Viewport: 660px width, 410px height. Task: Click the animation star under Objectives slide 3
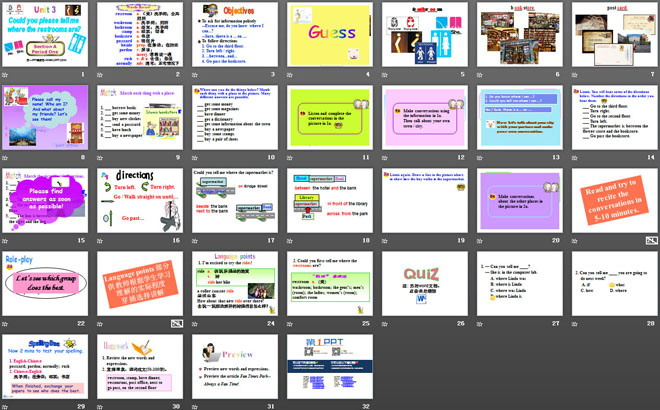[x=196, y=73]
